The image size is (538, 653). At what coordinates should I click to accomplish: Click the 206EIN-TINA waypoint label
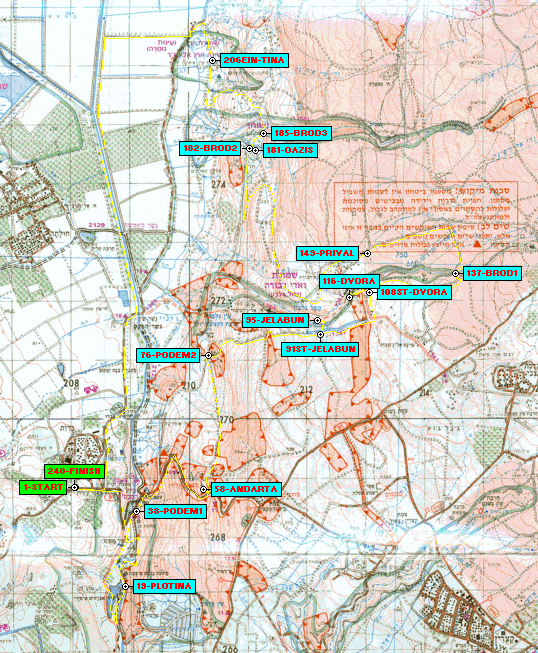(254, 60)
